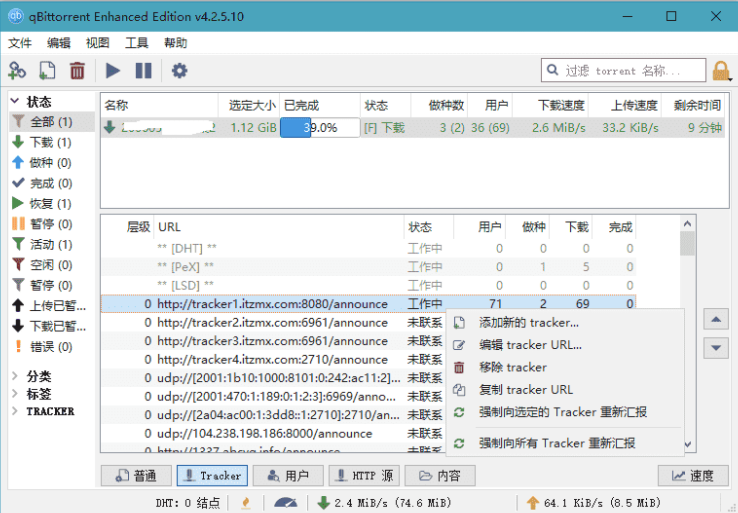Select the 做种 (0) filter
738x513 pixels.
click(x=51, y=163)
